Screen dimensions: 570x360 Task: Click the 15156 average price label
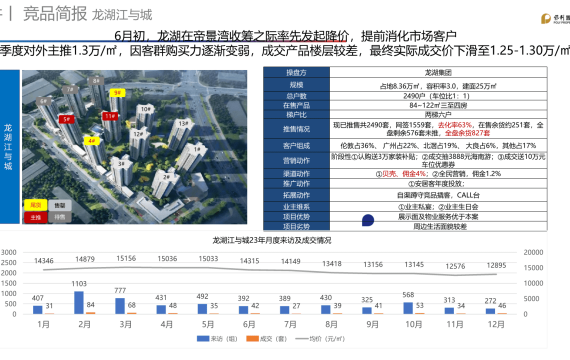(x=126, y=258)
